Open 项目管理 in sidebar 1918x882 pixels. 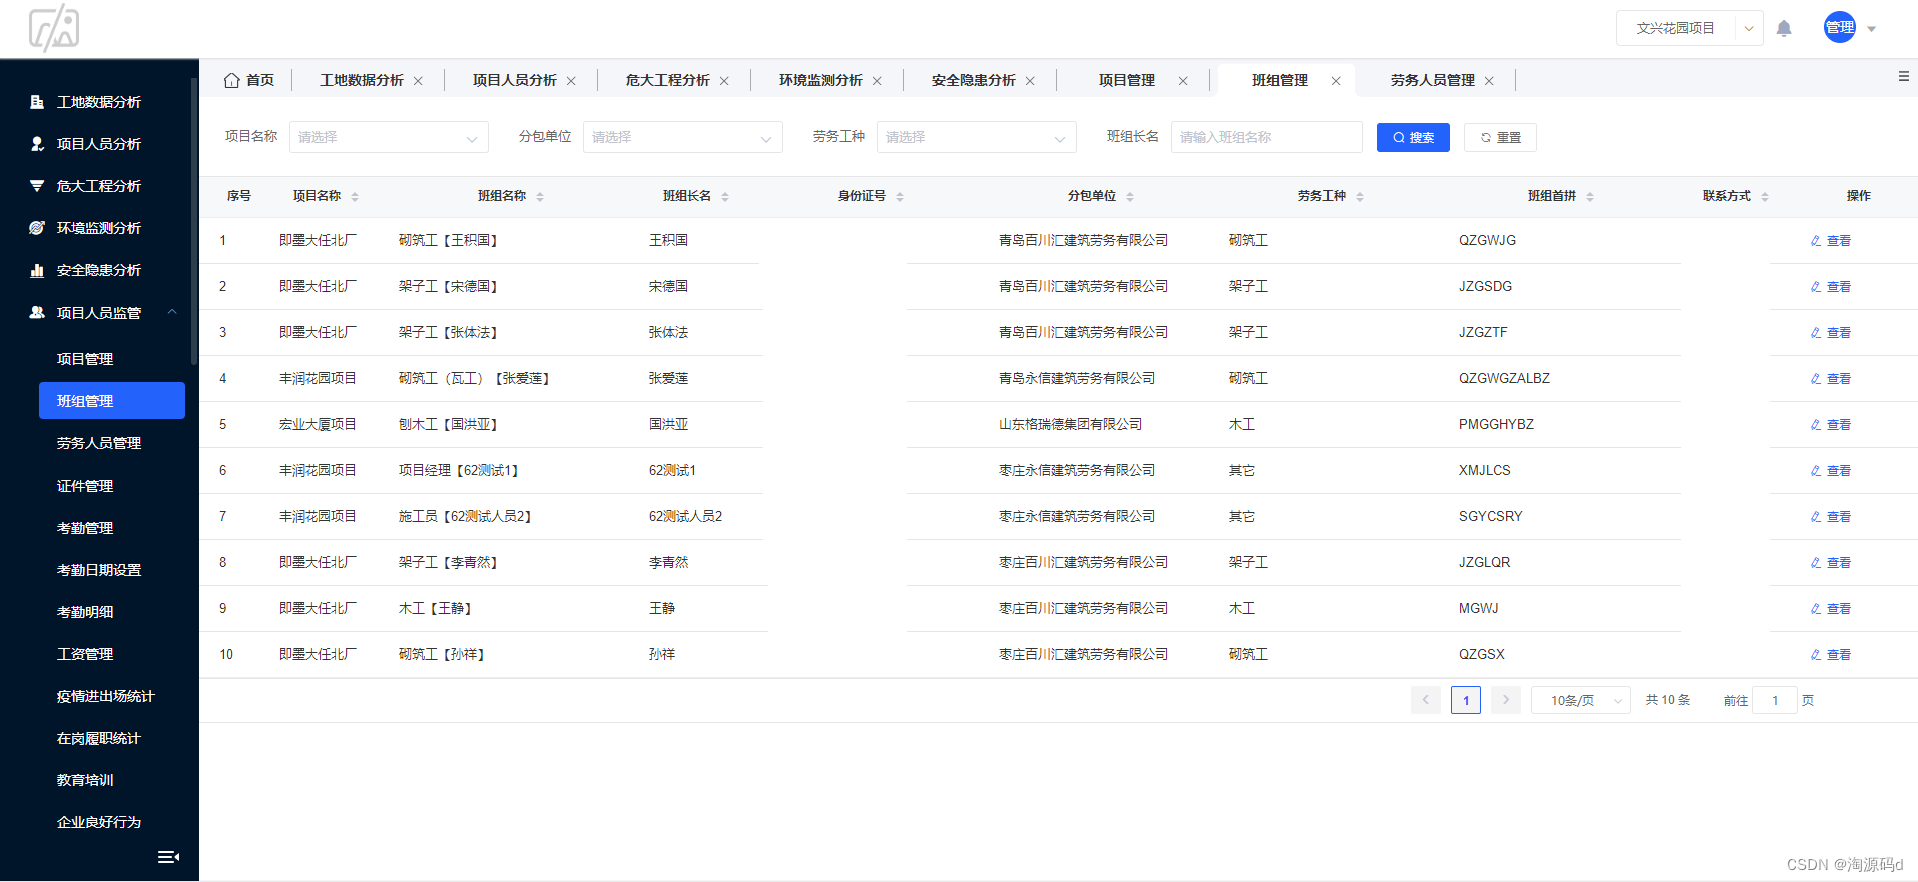(85, 359)
